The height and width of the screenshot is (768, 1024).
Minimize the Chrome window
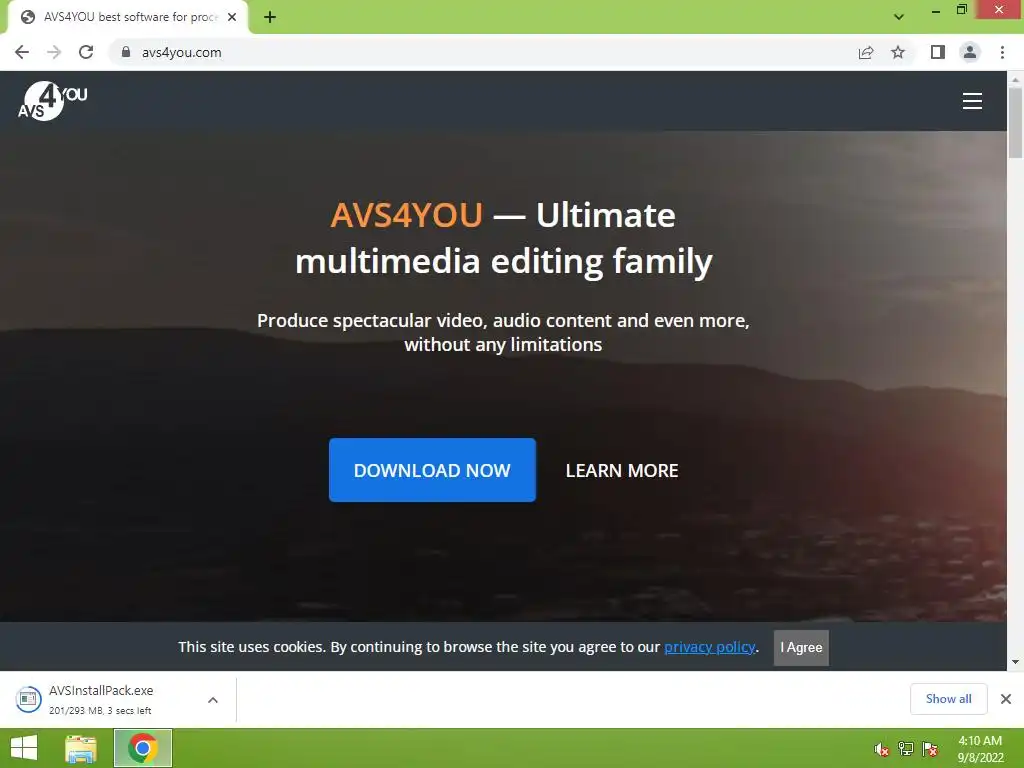coord(935,10)
